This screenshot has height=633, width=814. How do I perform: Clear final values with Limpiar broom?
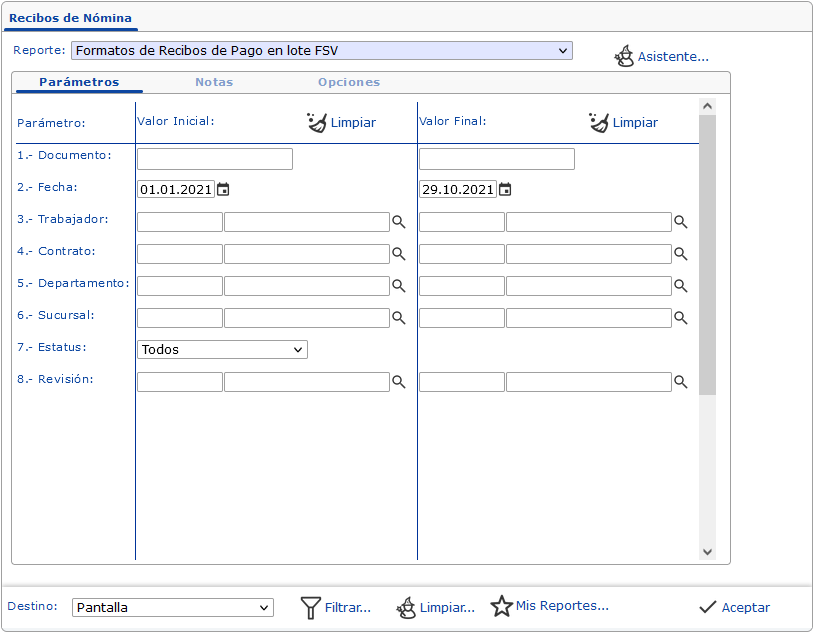[x=623, y=122]
